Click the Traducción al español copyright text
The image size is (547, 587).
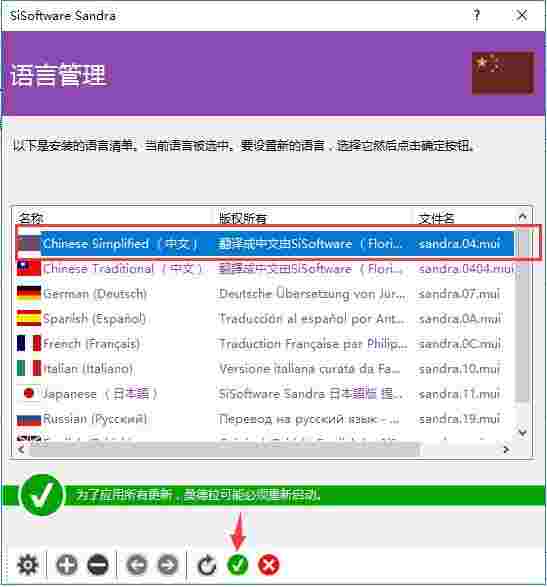312,319
